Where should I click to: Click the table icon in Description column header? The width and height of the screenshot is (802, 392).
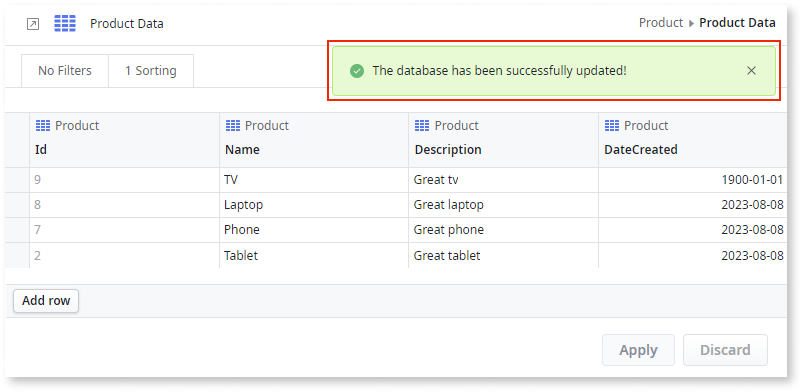422,125
